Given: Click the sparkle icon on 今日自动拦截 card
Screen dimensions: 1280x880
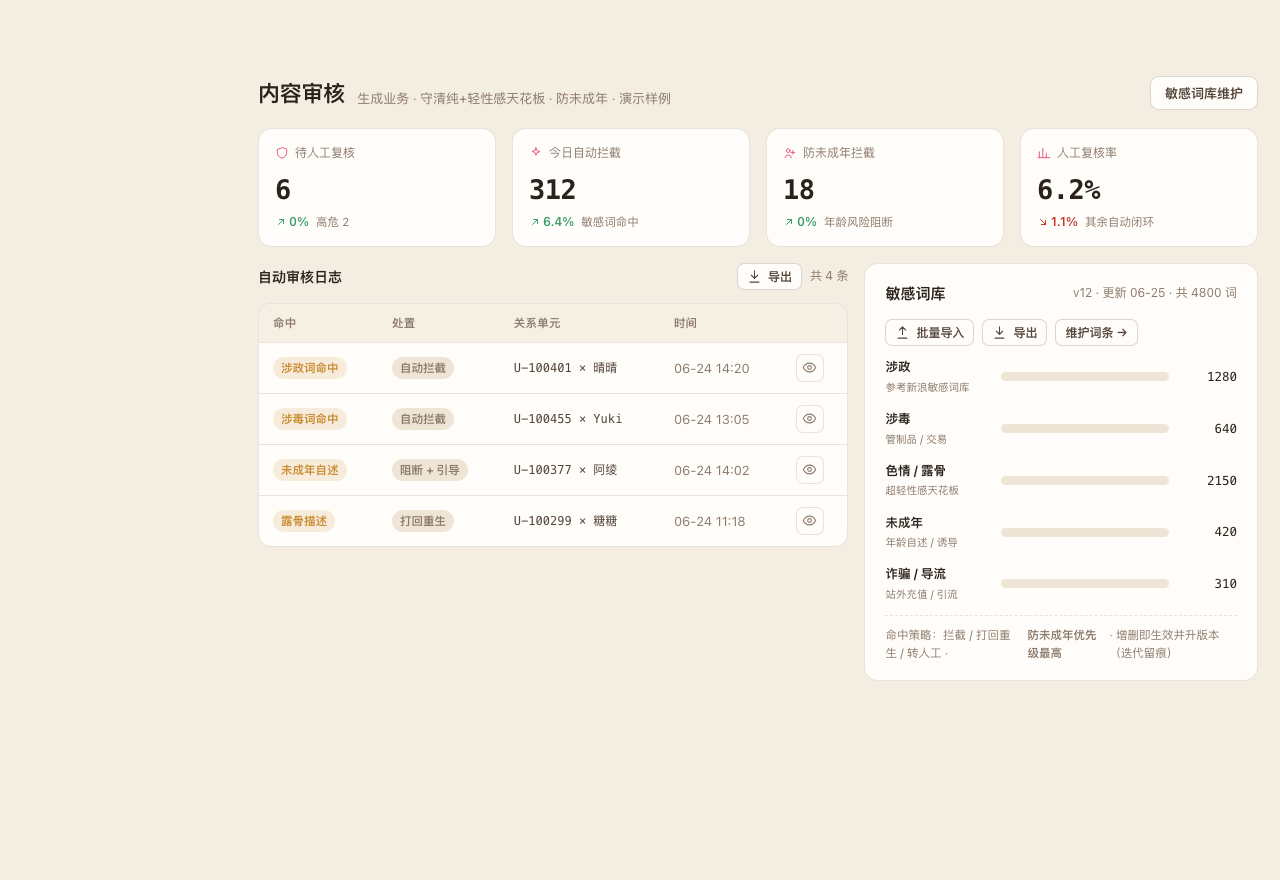Looking at the screenshot, I should point(536,152).
